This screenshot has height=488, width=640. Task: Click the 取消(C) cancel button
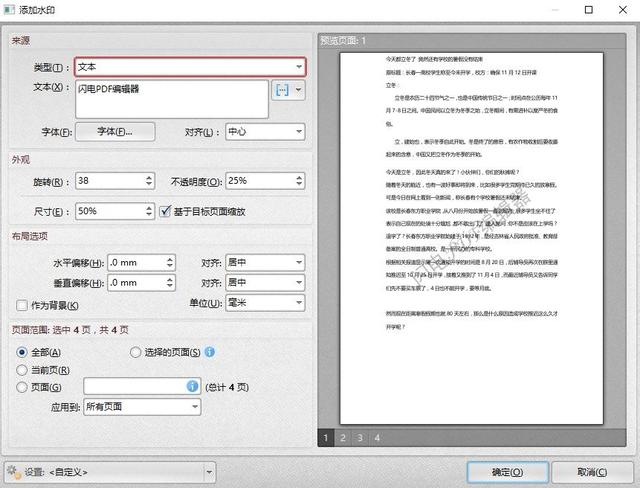[x=592, y=472]
